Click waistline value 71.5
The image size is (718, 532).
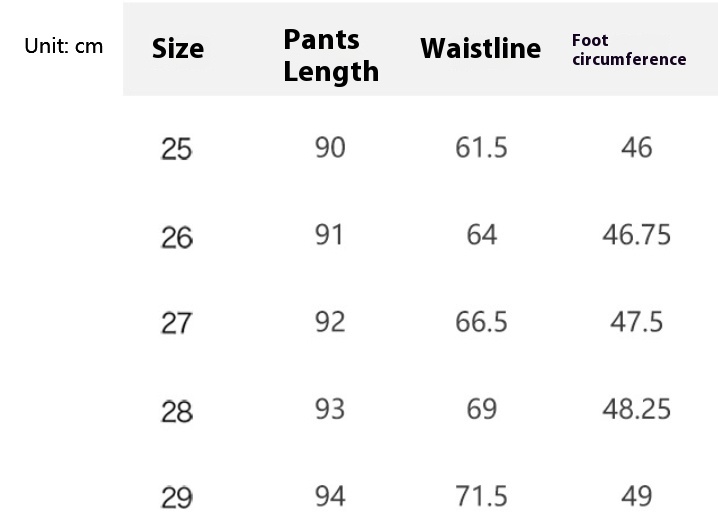click(481, 496)
